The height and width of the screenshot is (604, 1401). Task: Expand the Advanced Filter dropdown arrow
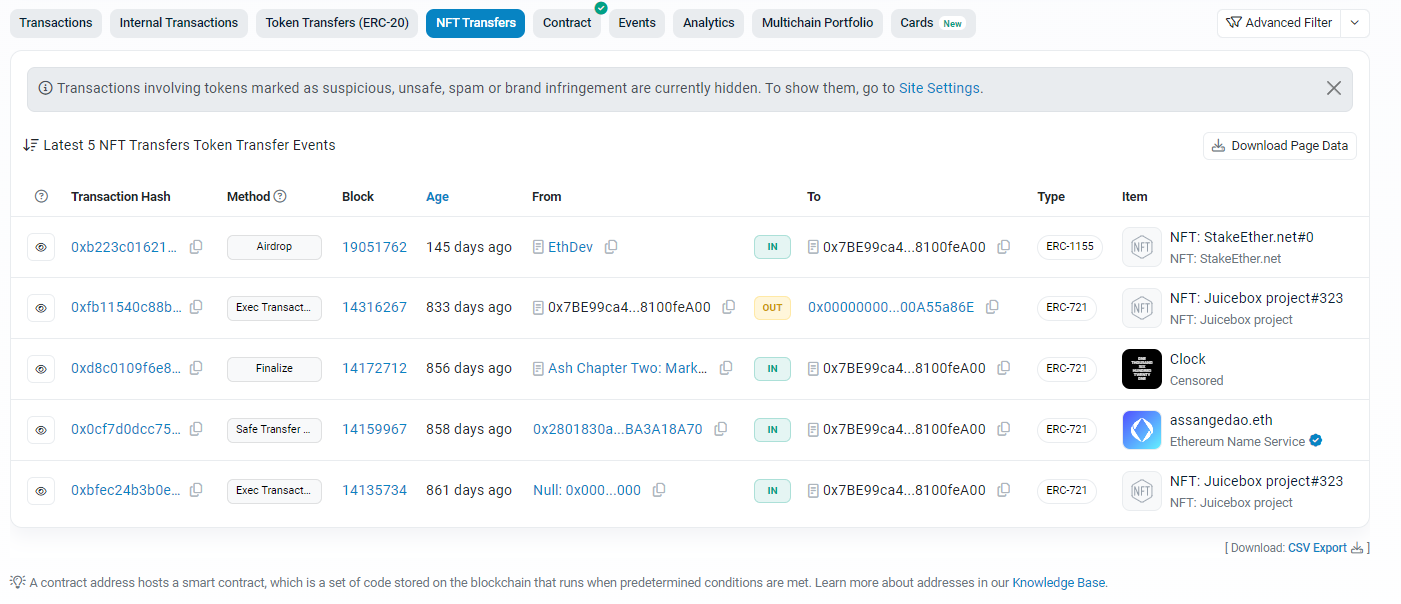tap(1355, 23)
